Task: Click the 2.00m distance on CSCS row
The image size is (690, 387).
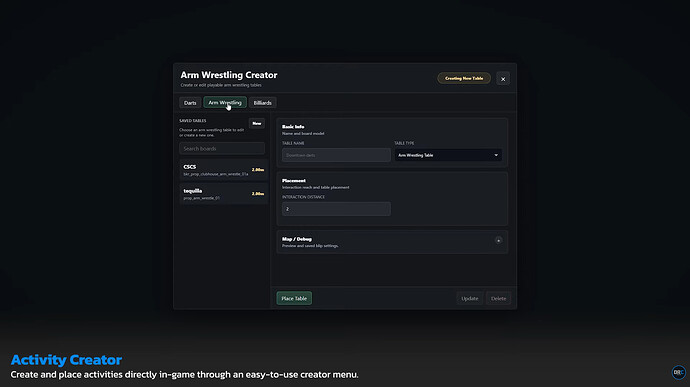Action: [x=258, y=170]
